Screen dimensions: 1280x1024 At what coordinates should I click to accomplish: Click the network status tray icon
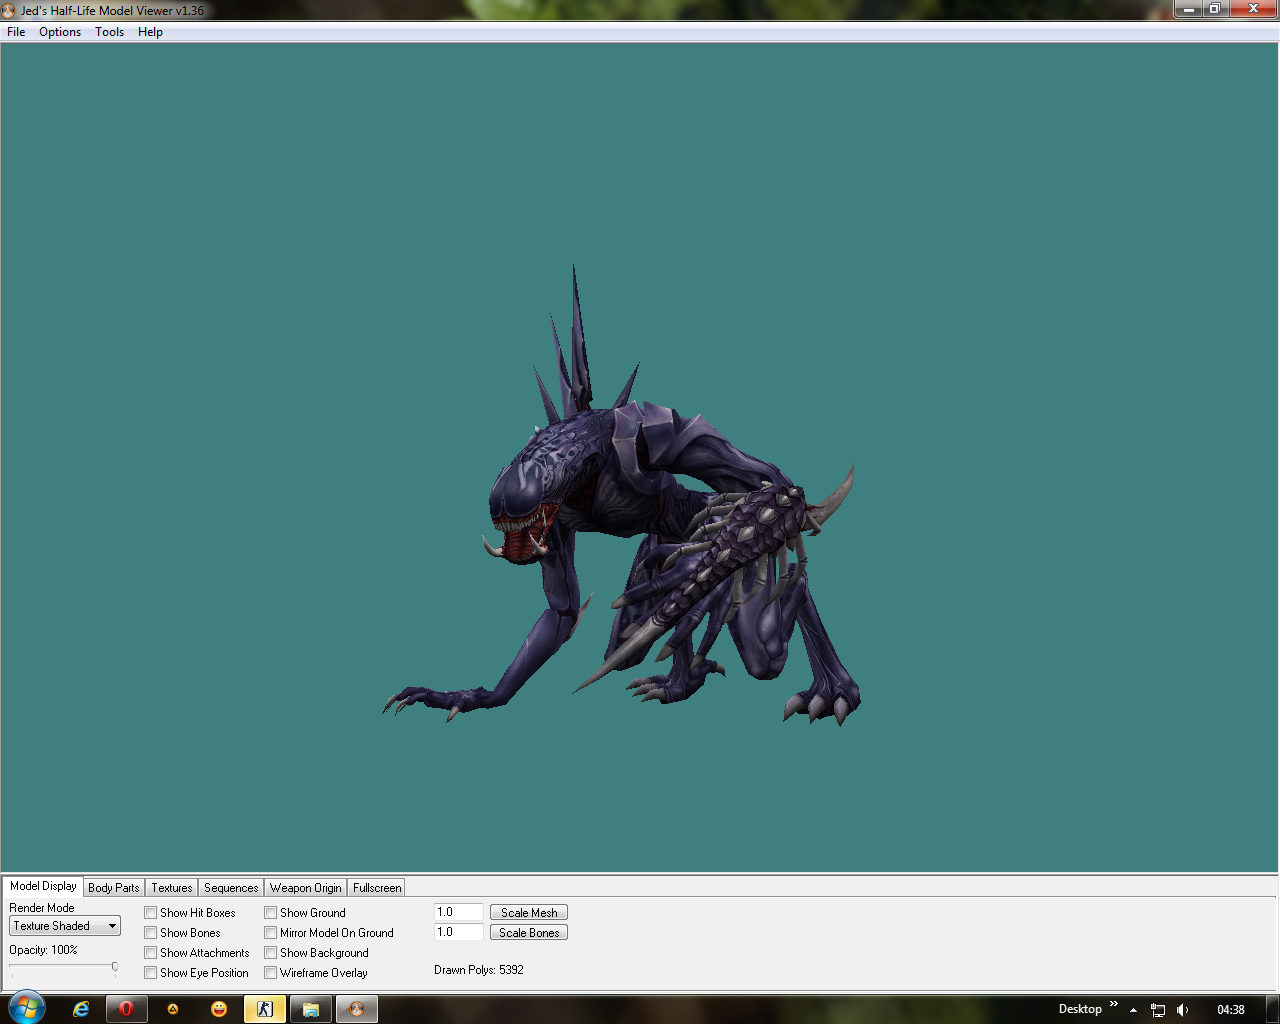click(1158, 1010)
